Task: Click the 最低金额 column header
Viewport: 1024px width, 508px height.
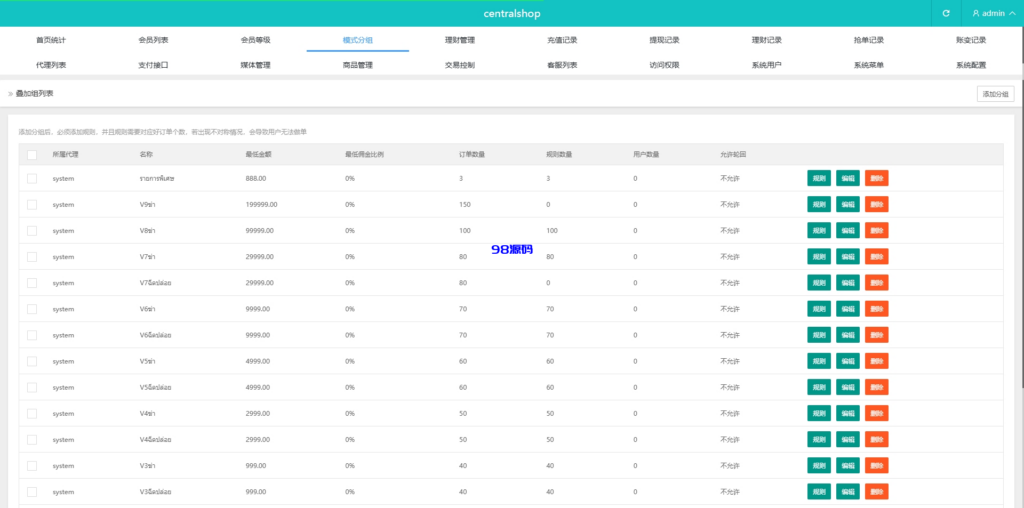Action: [x=259, y=155]
